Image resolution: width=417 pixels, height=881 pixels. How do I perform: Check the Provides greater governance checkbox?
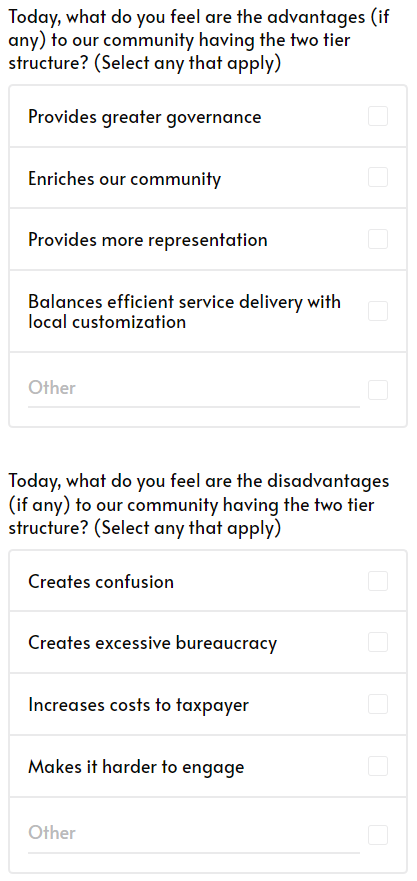coord(378,117)
